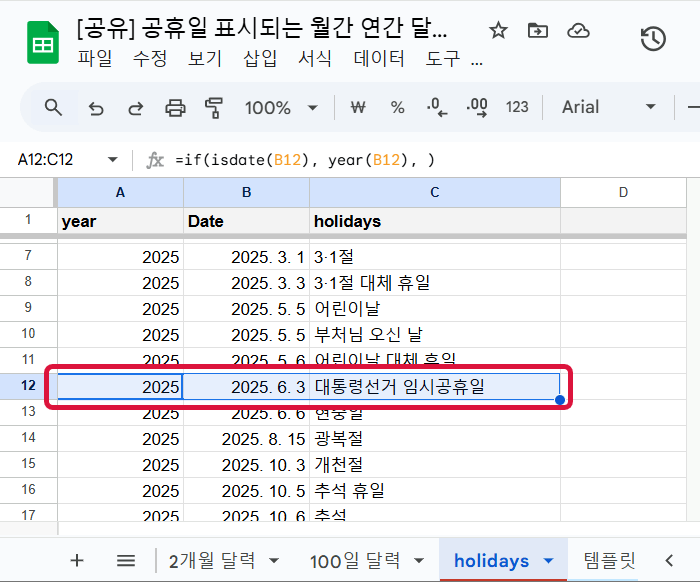
Task: Click the move to folder icon
Action: click(538, 30)
